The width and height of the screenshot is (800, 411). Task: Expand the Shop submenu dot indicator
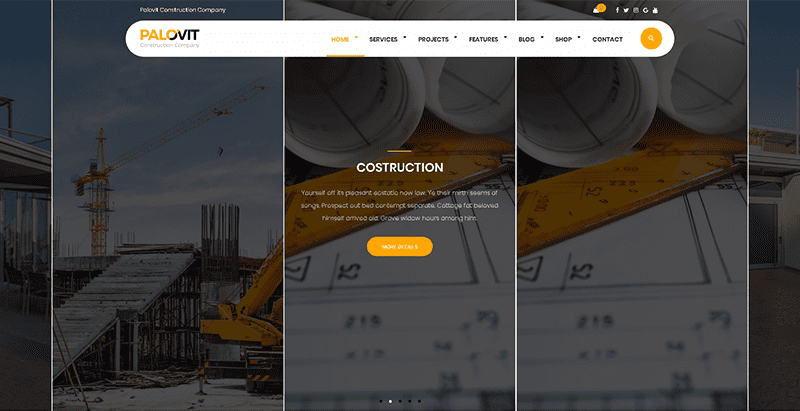[579, 37]
